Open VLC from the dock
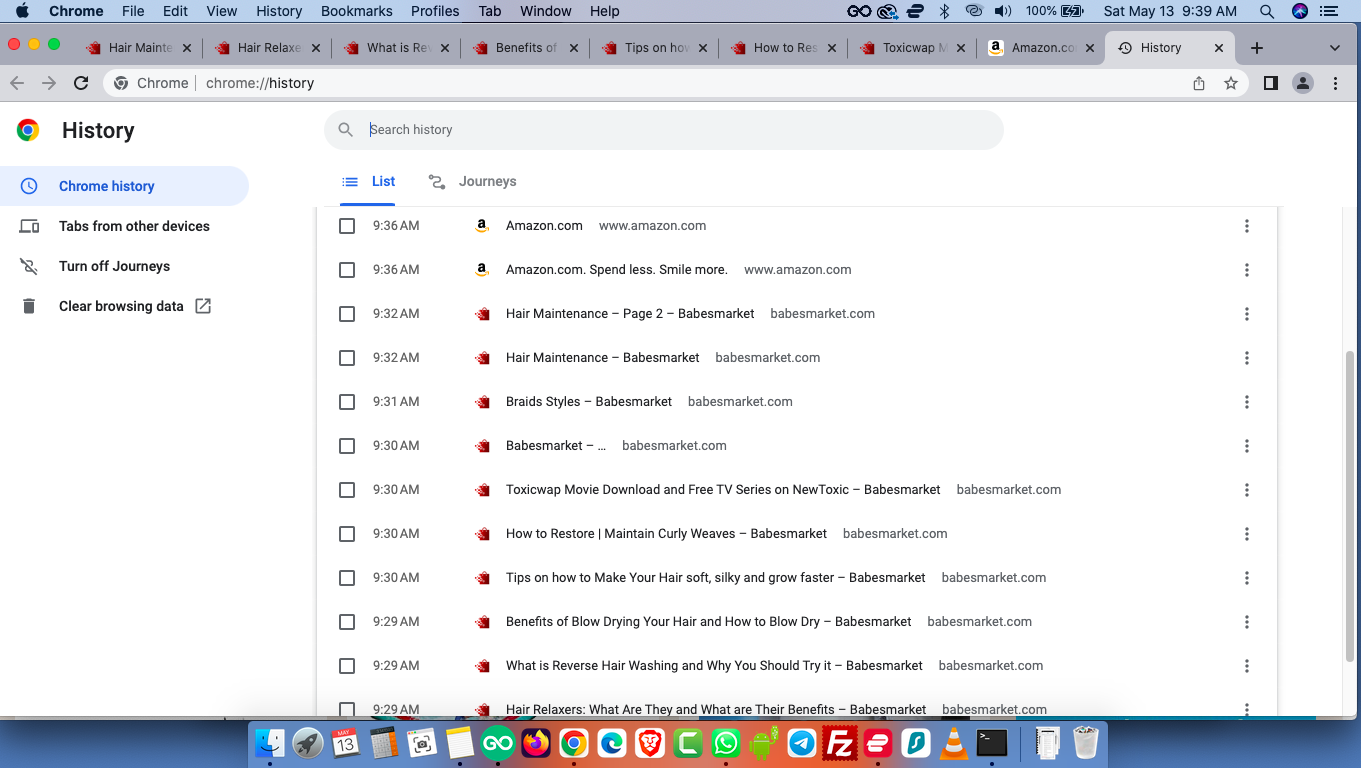 point(951,744)
